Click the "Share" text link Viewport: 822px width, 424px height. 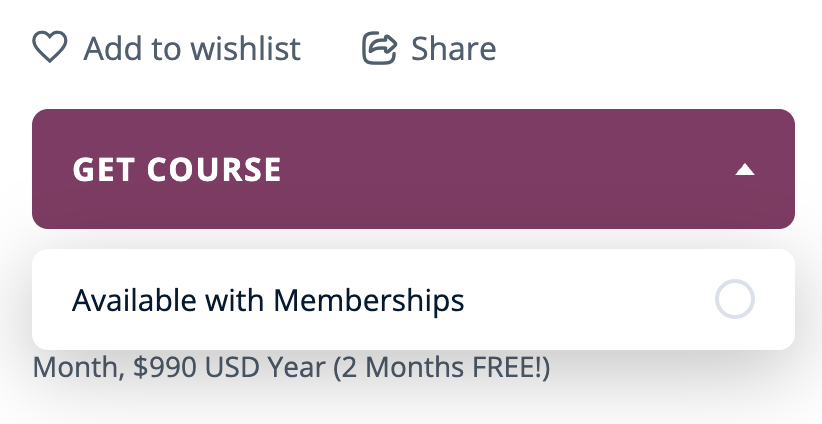(453, 48)
